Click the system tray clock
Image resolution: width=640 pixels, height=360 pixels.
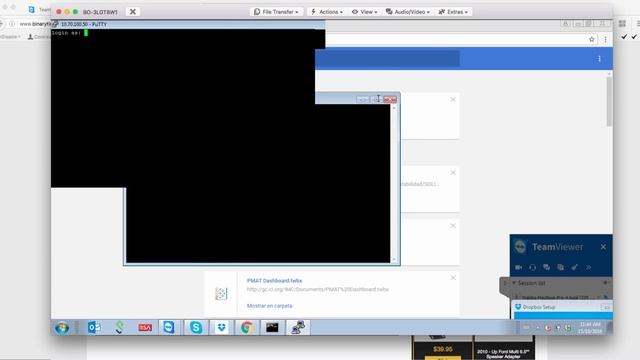click(590, 328)
